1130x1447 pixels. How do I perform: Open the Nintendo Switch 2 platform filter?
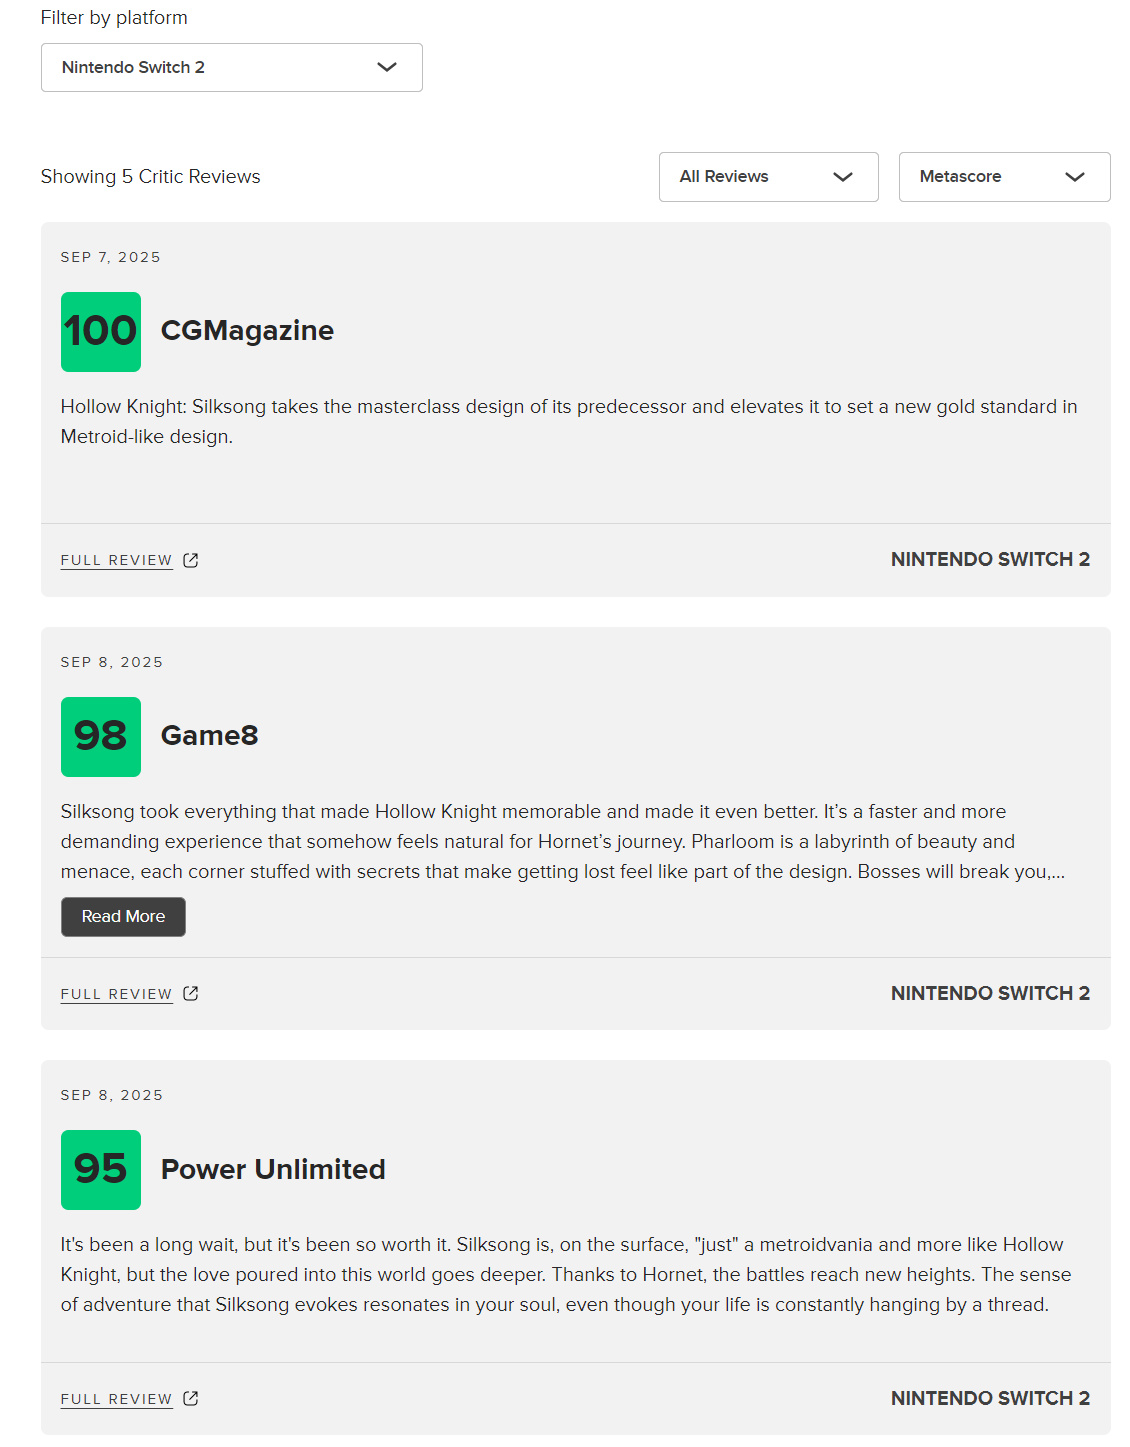[232, 67]
